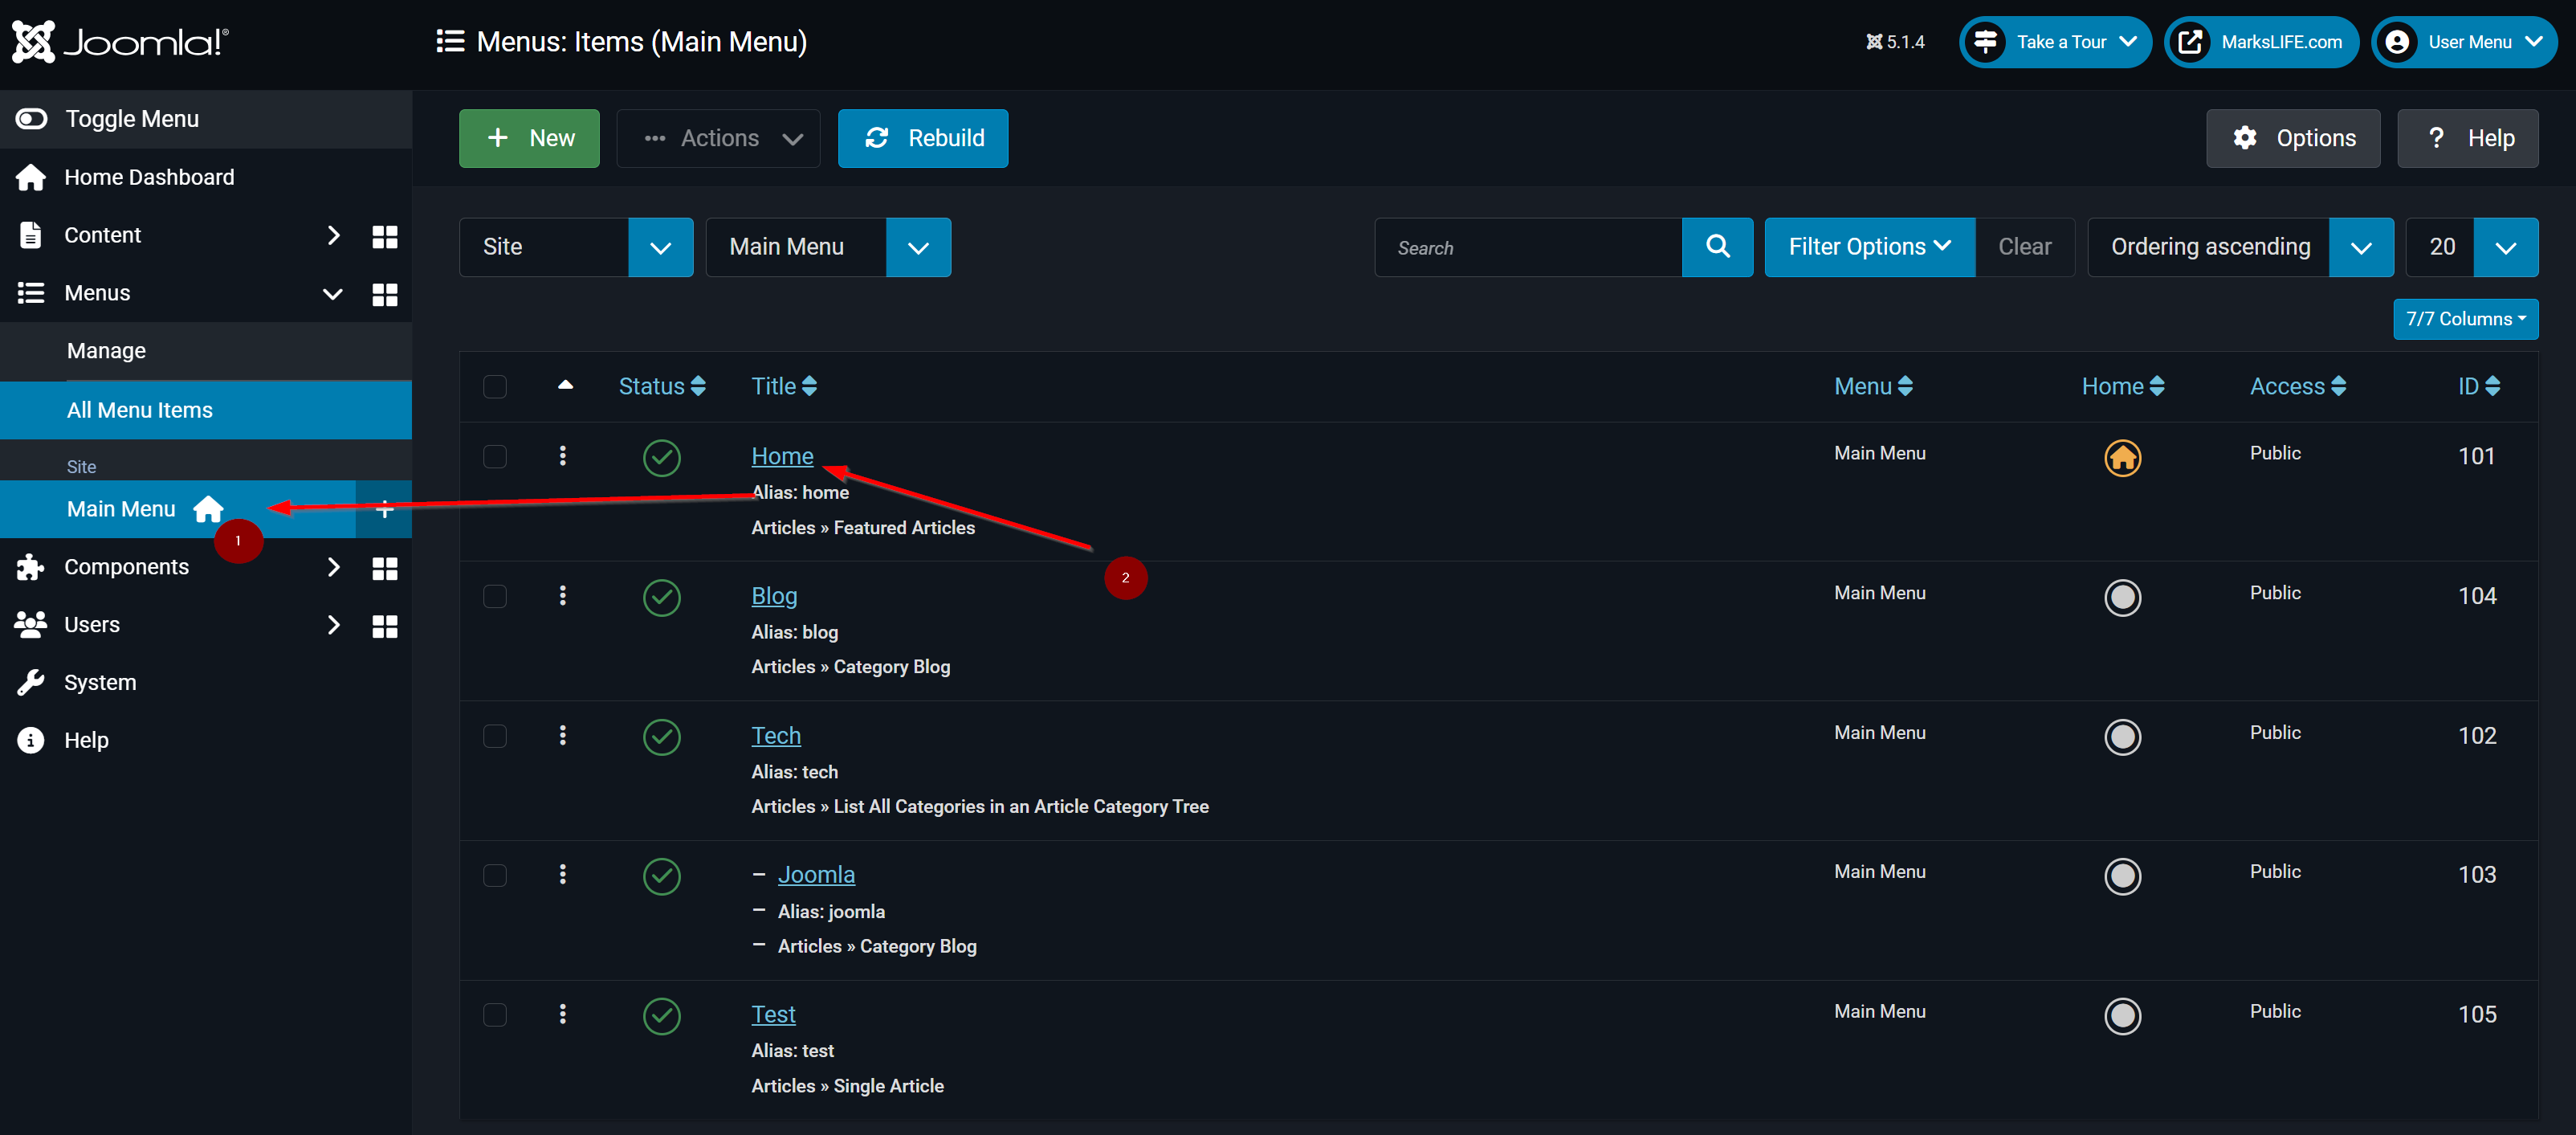Open Users in sidebar
Screen dimensions: 2576x1135
(92, 625)
